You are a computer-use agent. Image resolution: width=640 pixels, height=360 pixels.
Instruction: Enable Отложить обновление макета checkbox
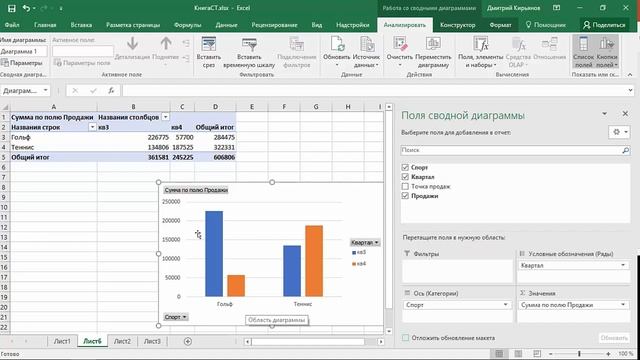pos(405,338)
